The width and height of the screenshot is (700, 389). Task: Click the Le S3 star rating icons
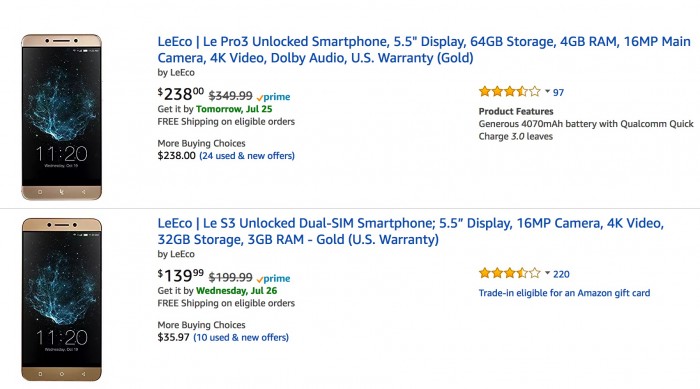point(509,273)
